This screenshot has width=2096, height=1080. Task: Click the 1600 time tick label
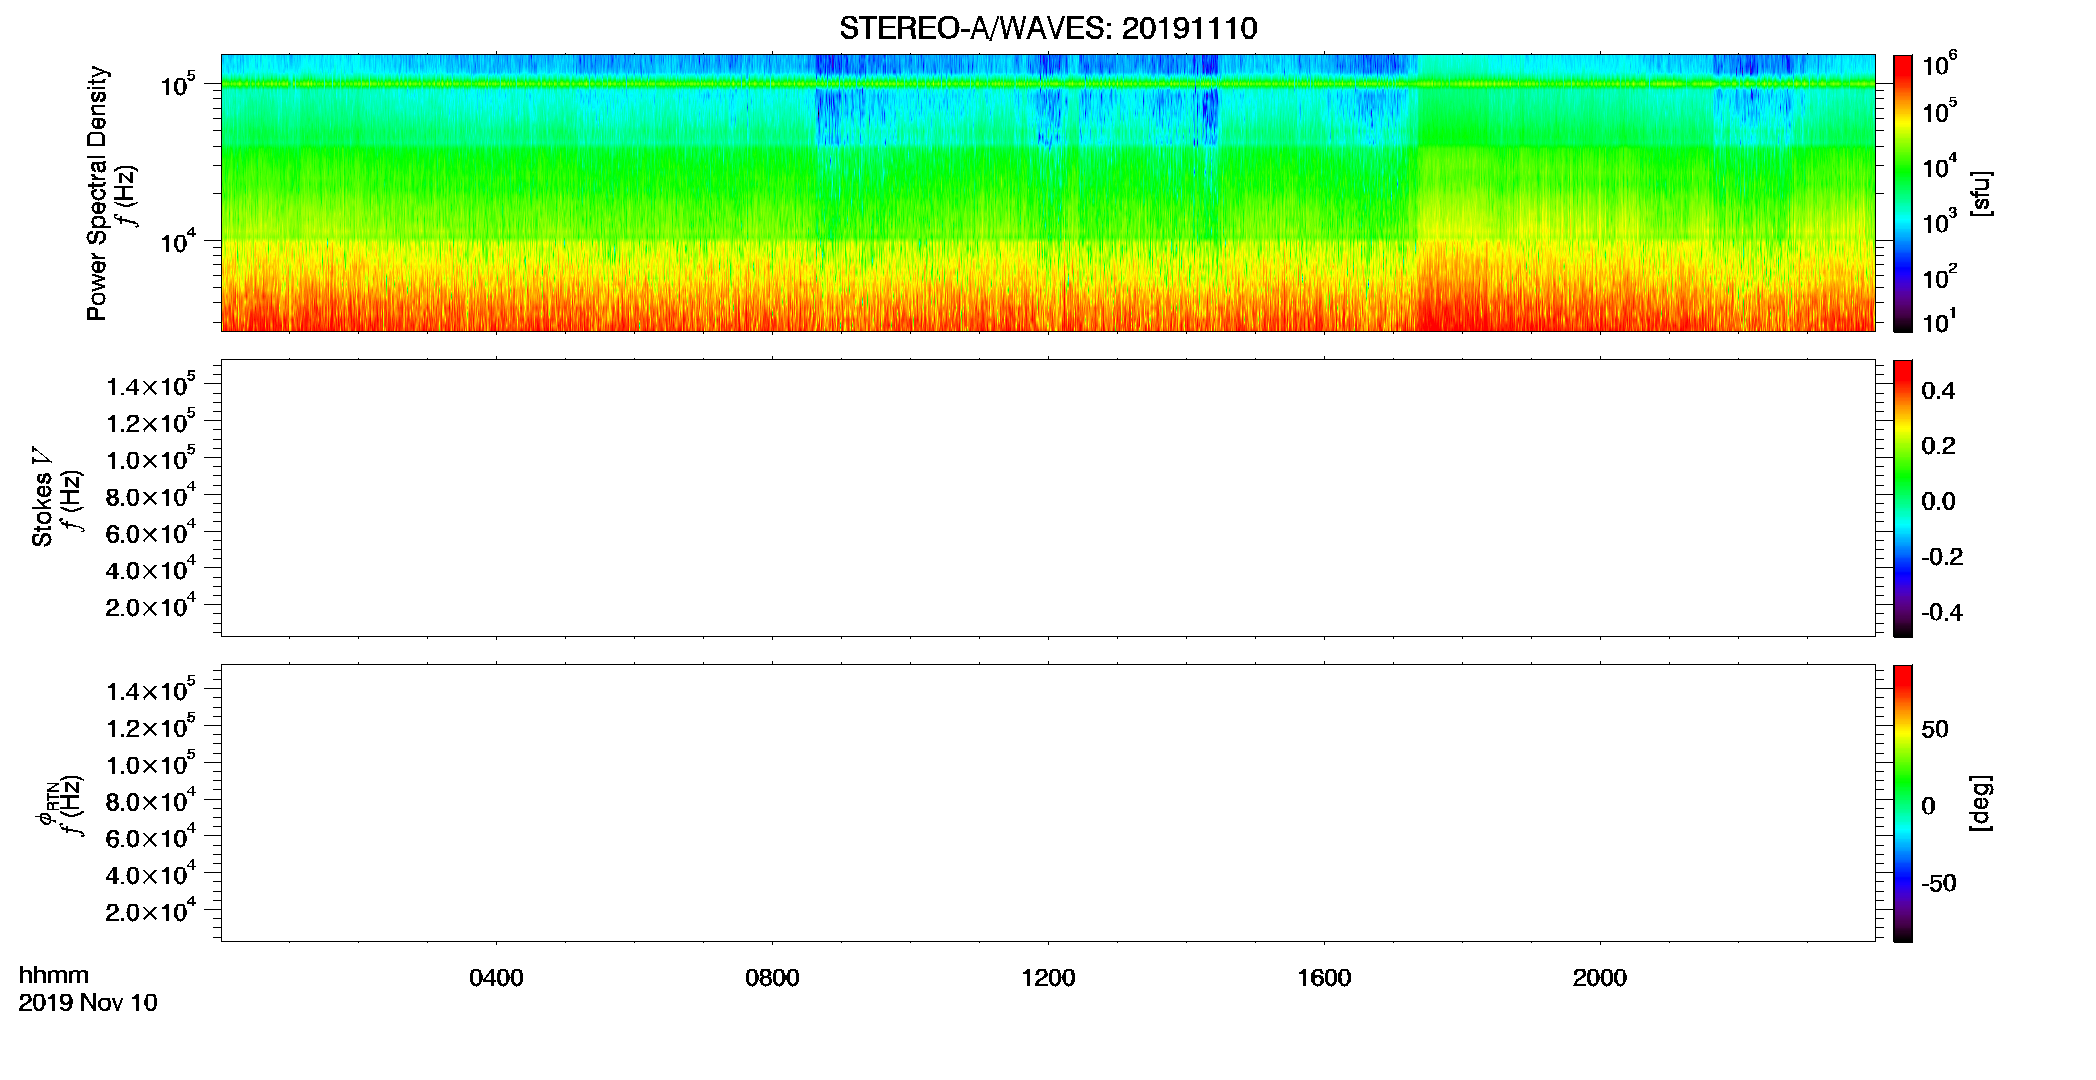(1324, 978)
